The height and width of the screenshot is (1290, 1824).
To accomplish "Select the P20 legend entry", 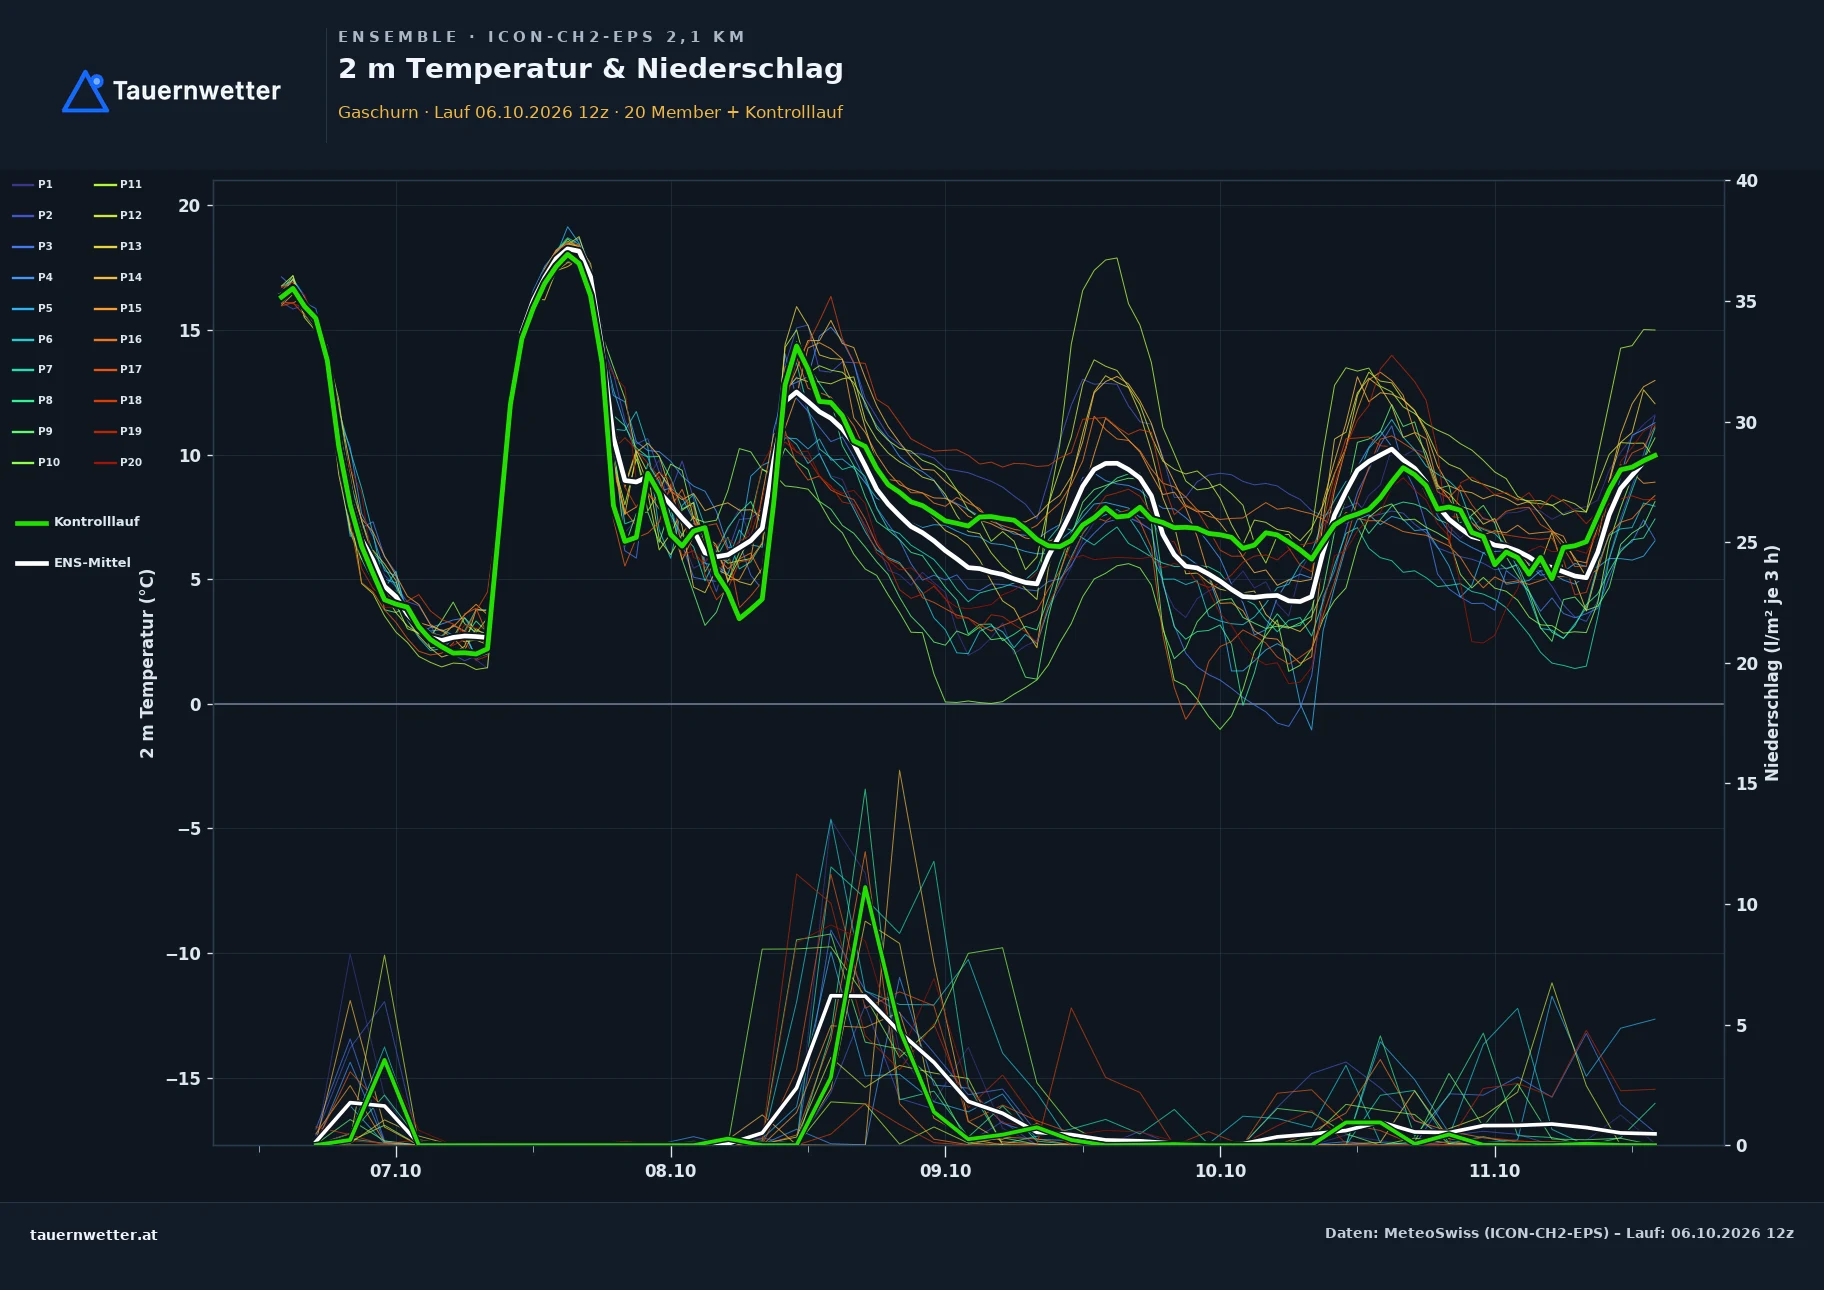I will [118, 462].
